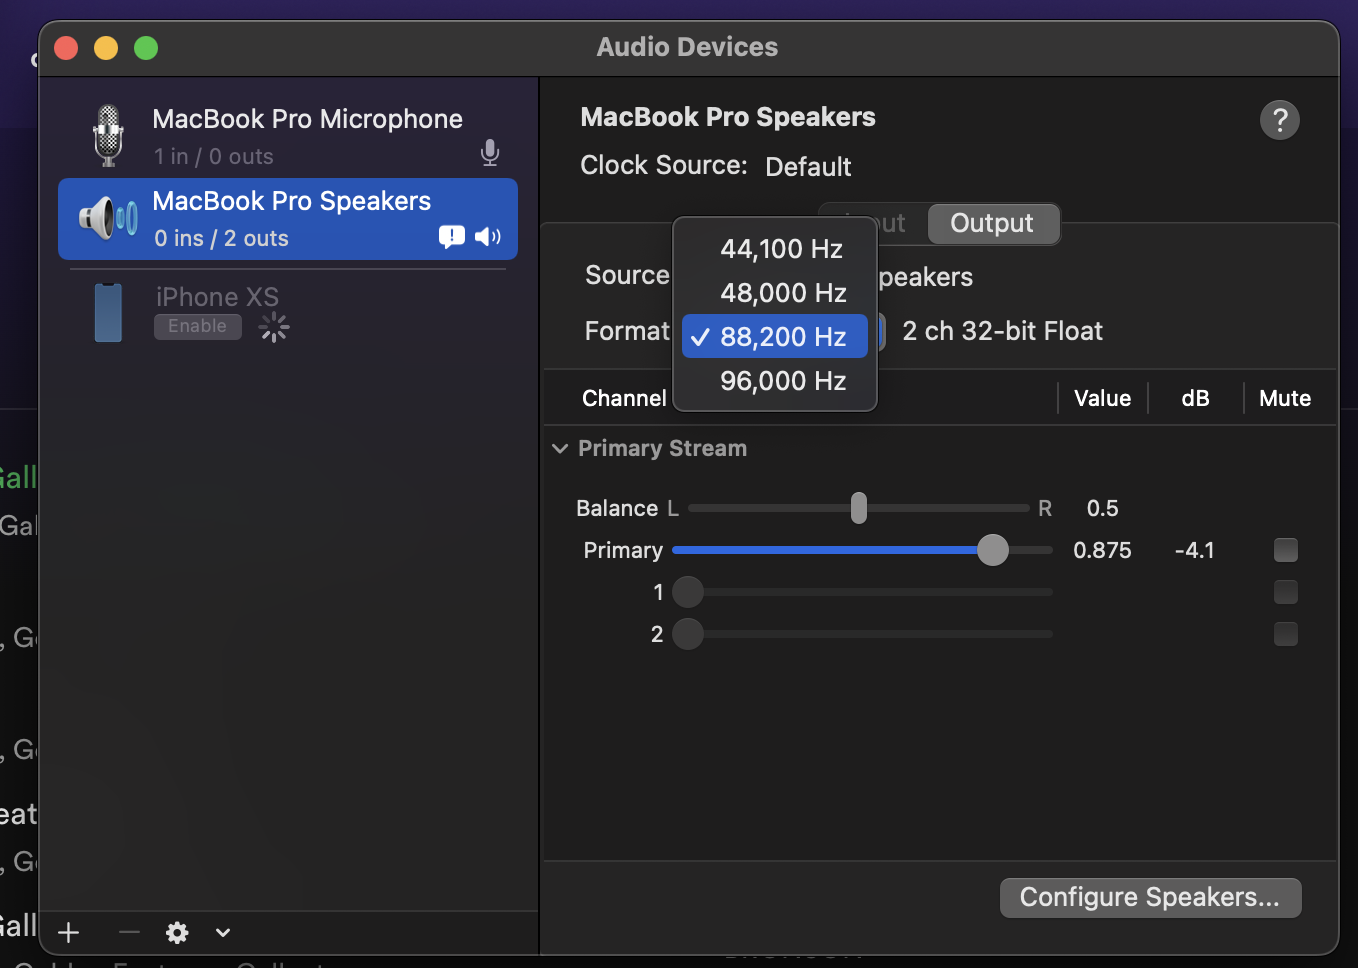Collapse the Primary Stream section
The image size is (1358, 968).
click(560, 449)
